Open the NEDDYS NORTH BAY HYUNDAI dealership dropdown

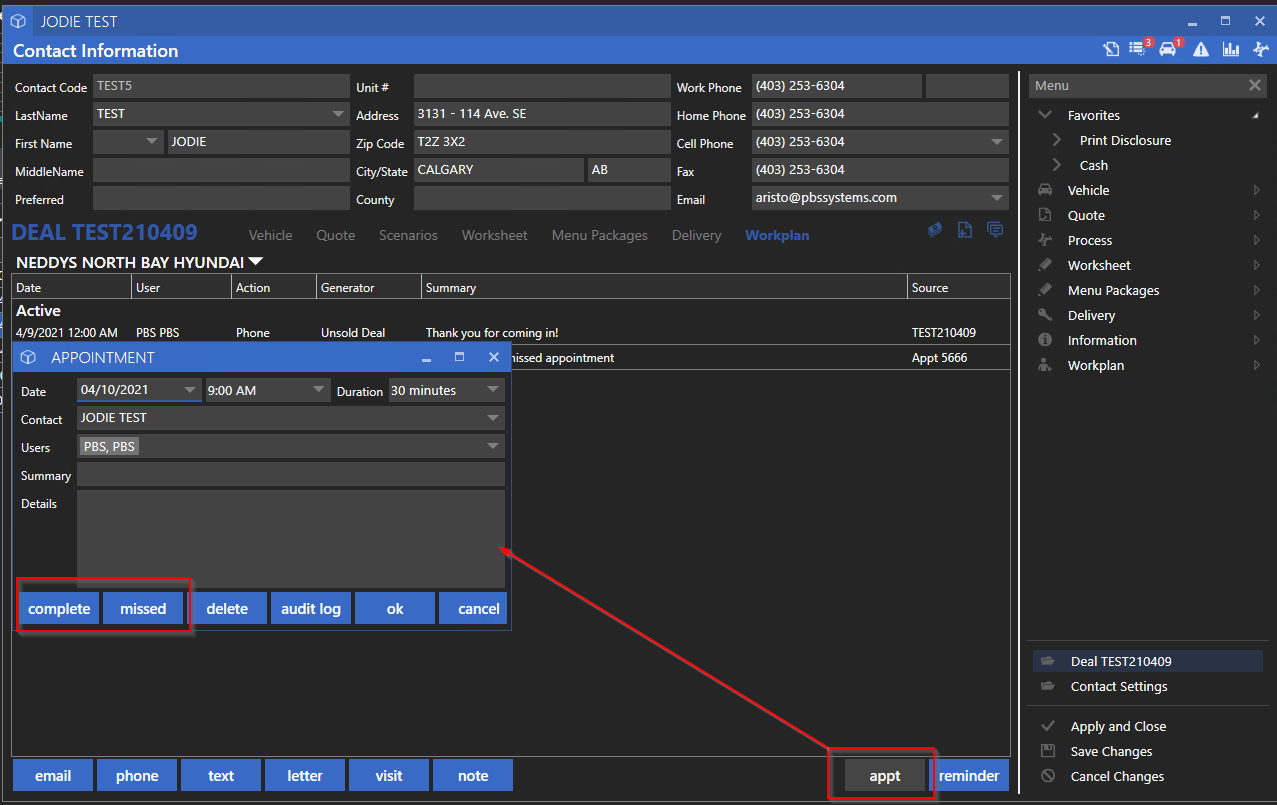coord(256,262)
